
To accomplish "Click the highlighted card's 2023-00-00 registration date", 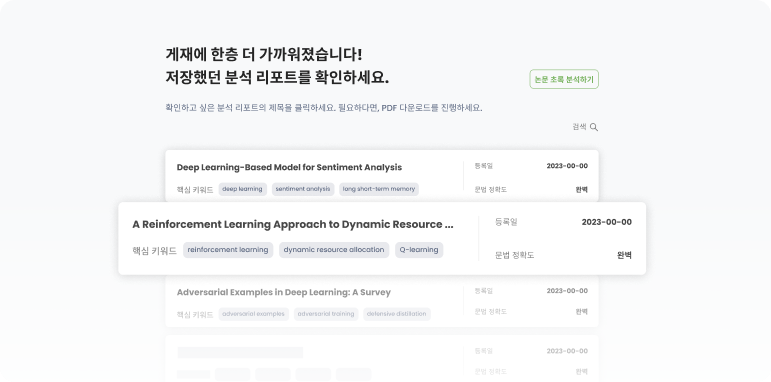I will (606, 222).
